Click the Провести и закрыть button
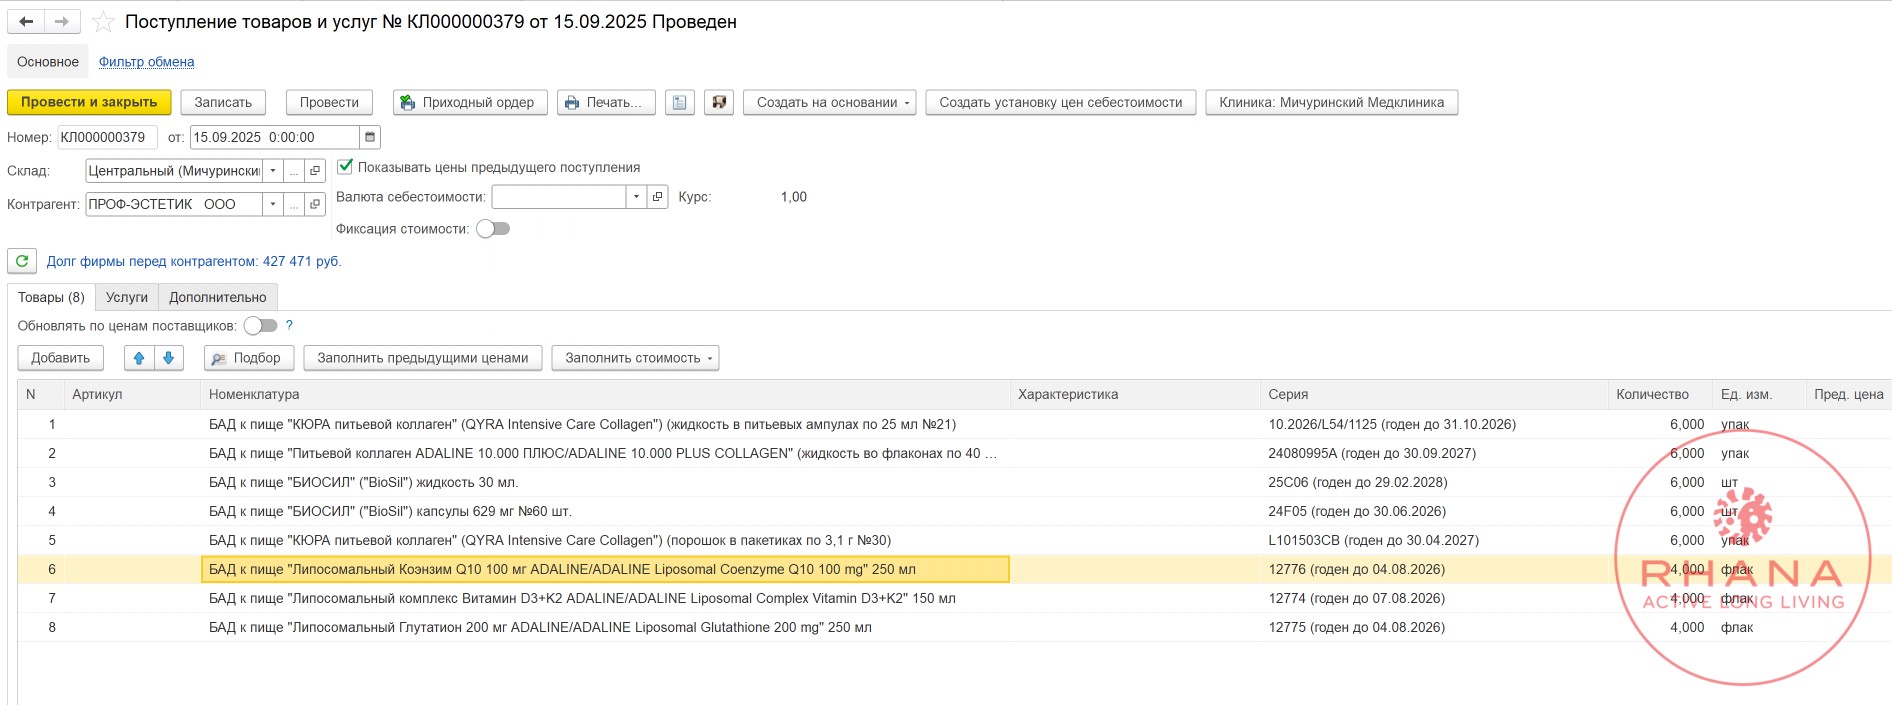 click(x=89, y=102)
